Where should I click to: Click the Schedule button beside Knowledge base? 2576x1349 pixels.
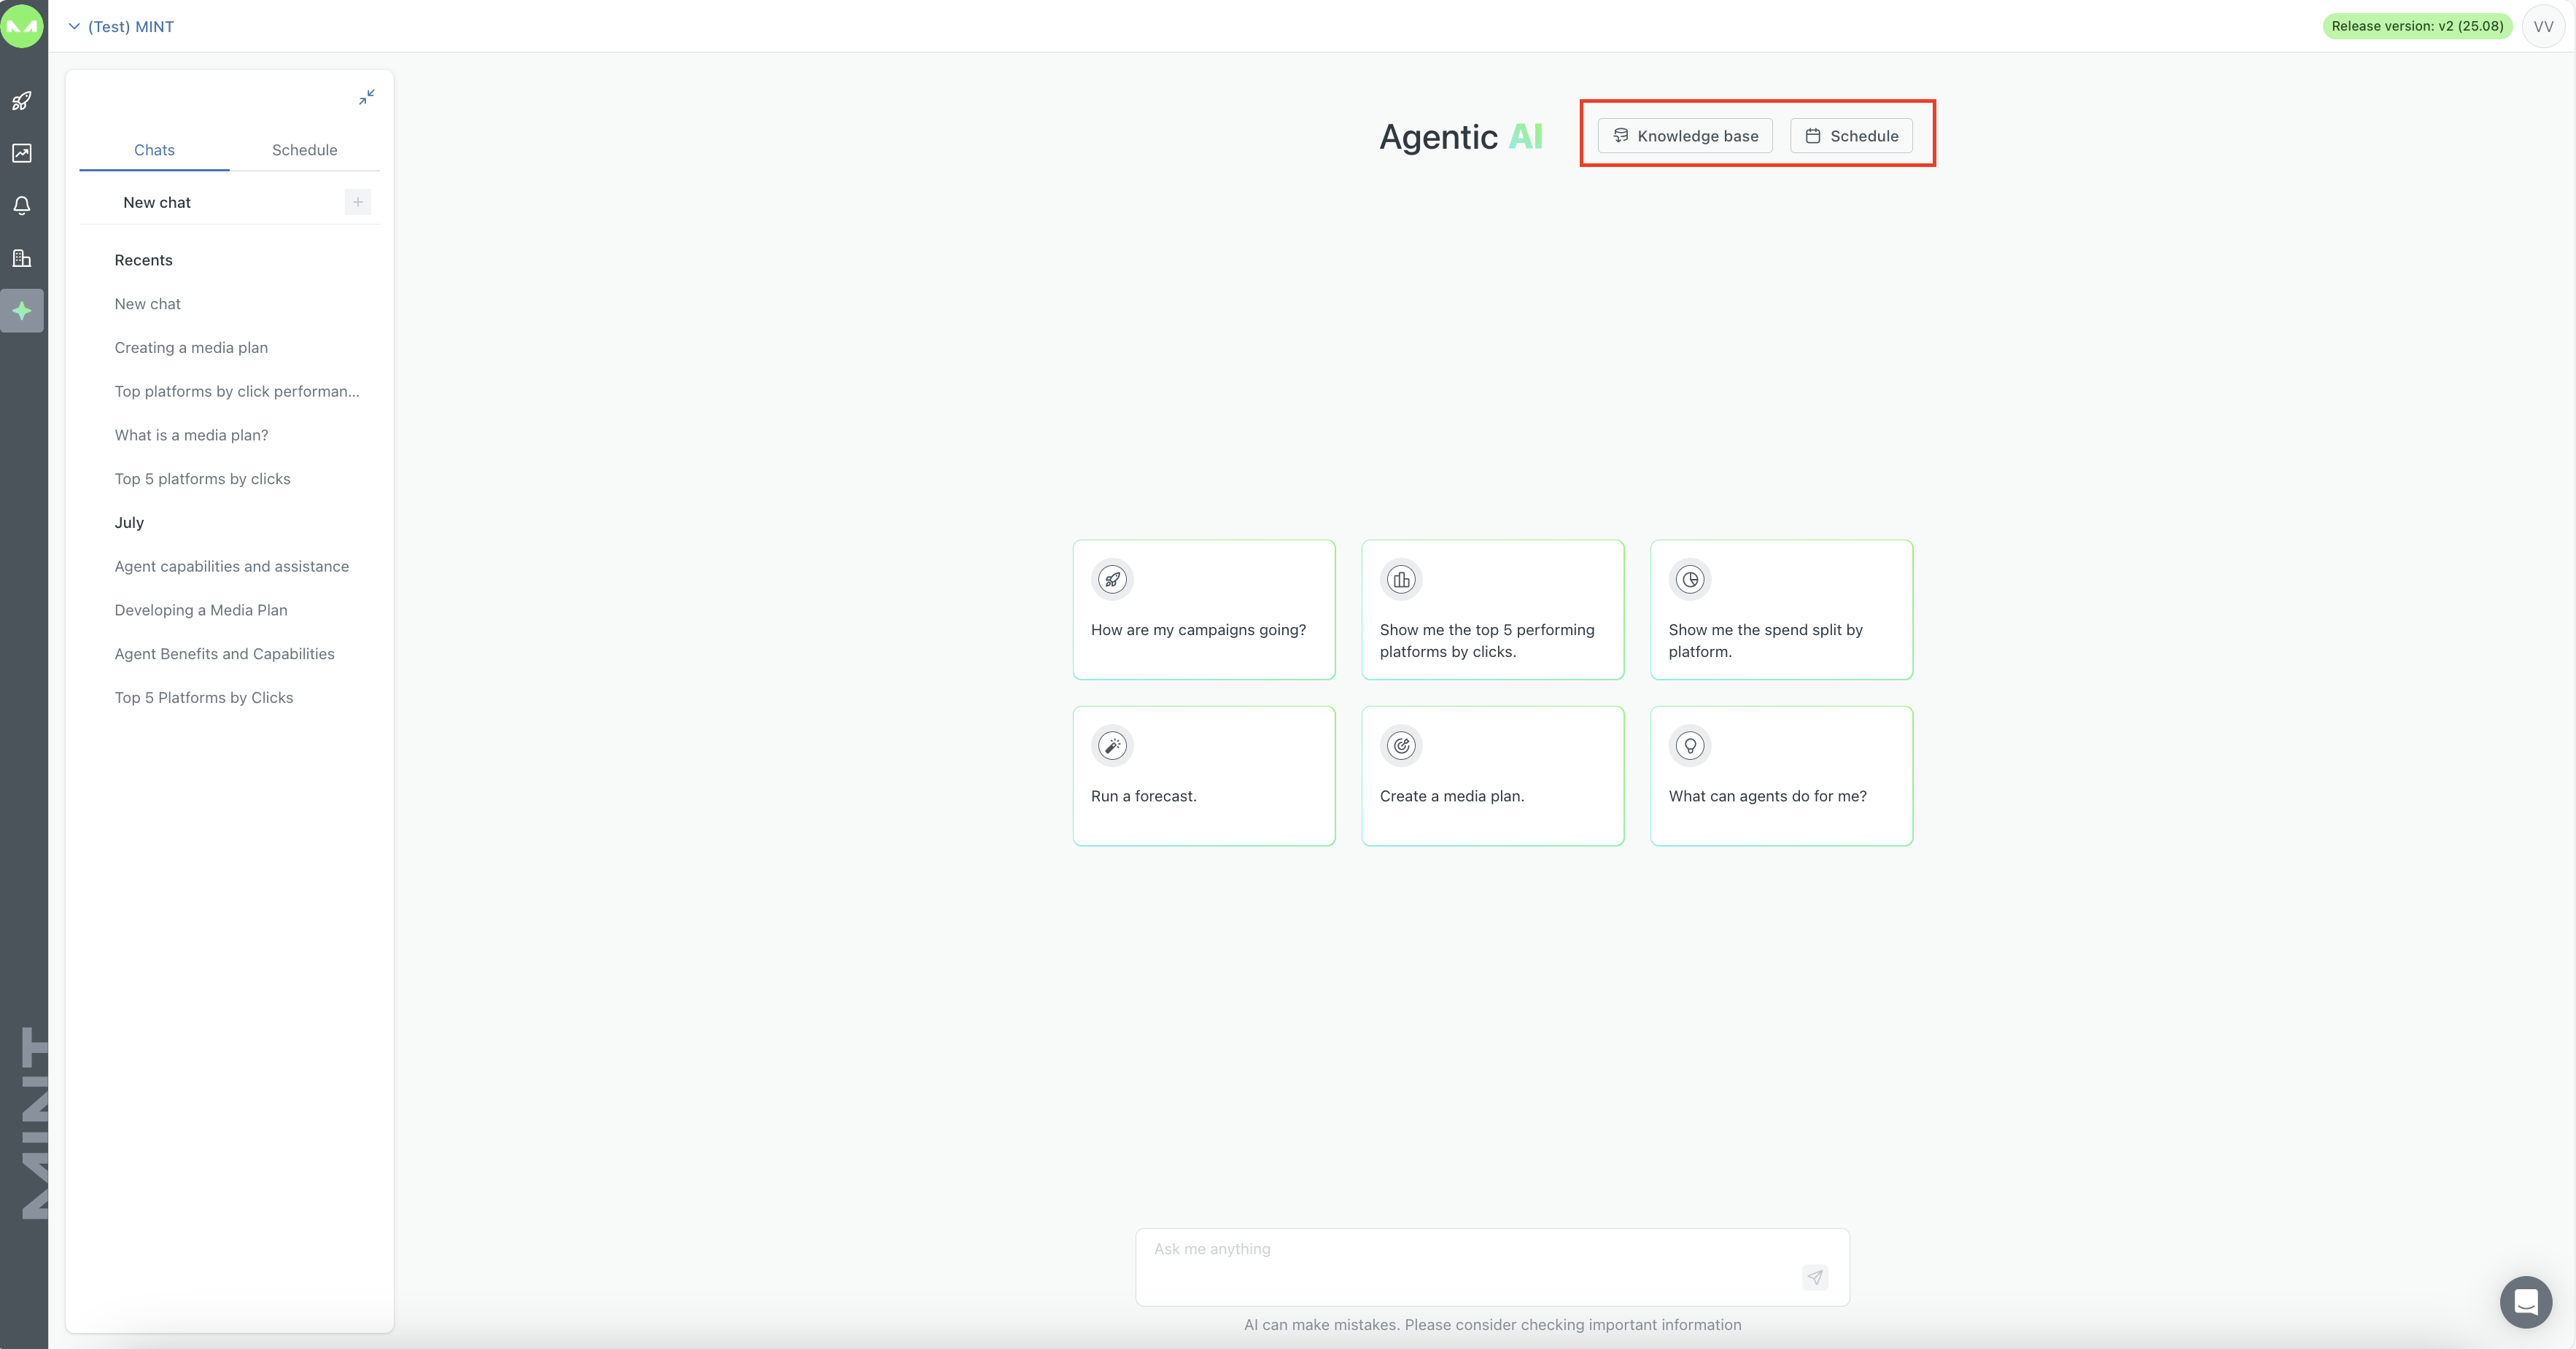tap(1851, 136)
